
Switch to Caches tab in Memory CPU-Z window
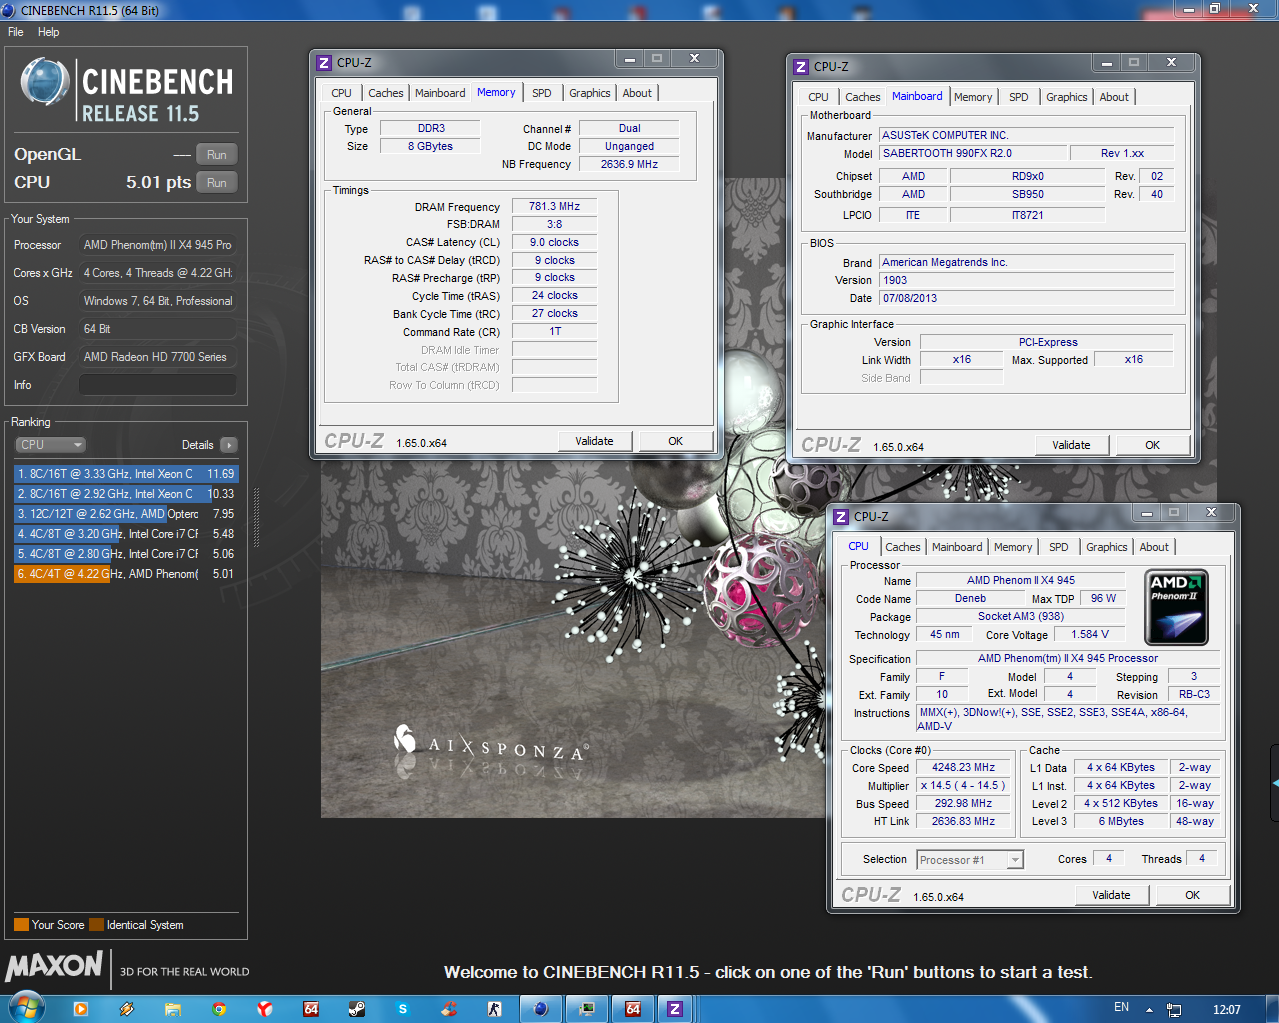coord(386,93)
